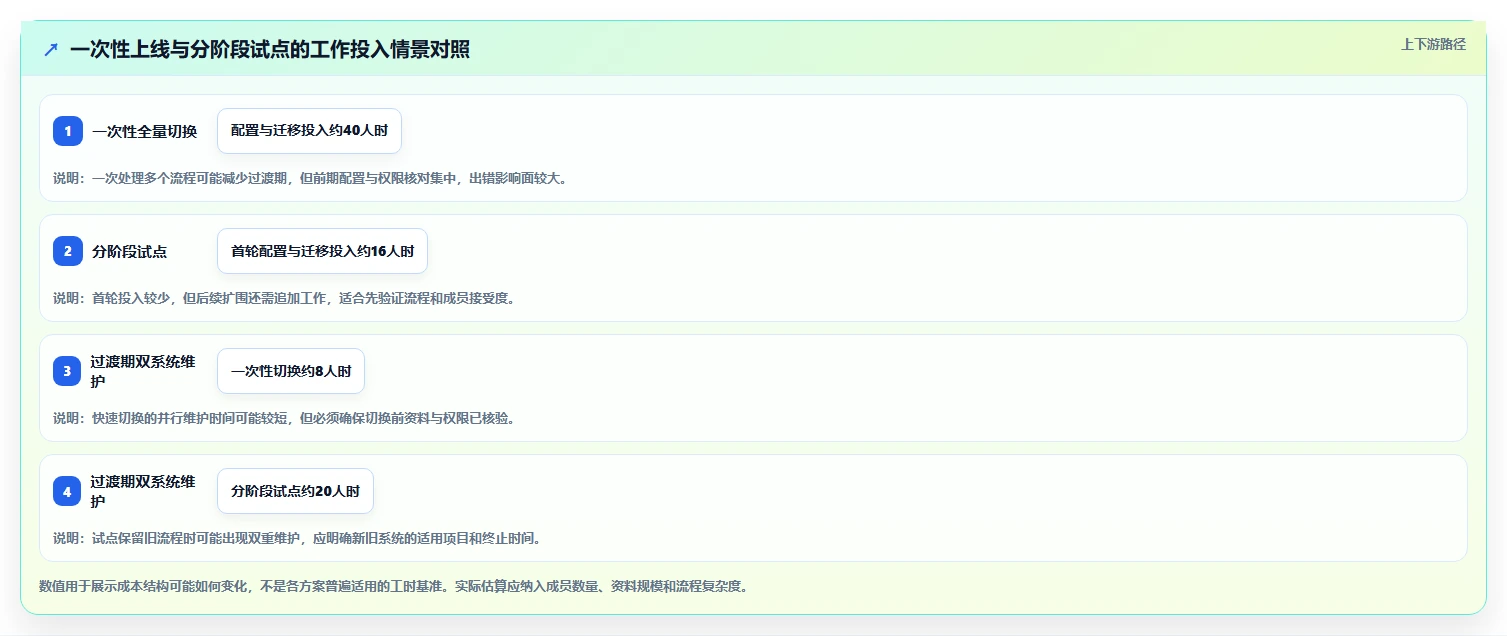Click the number 2 badge for 分阶段试点
1507x636 pixels.
68,251
